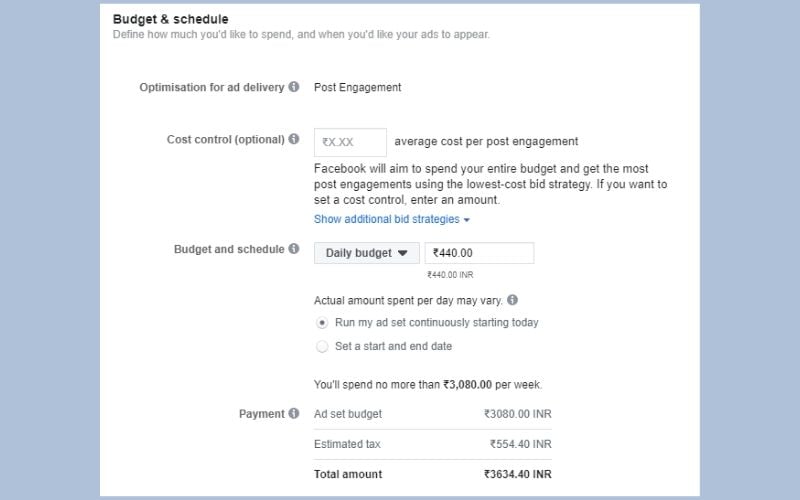Select 'Run my ad set continuously starting today'

(x=322, y=323)
